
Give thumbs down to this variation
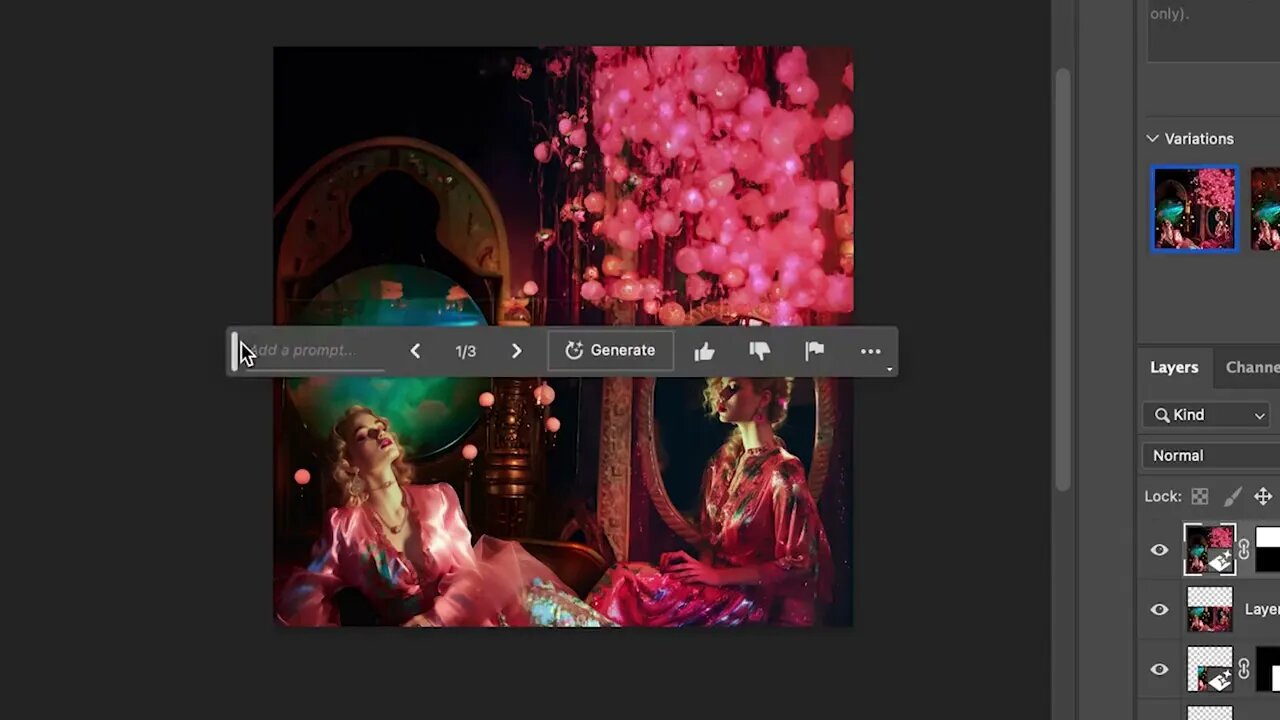[760, 351]
